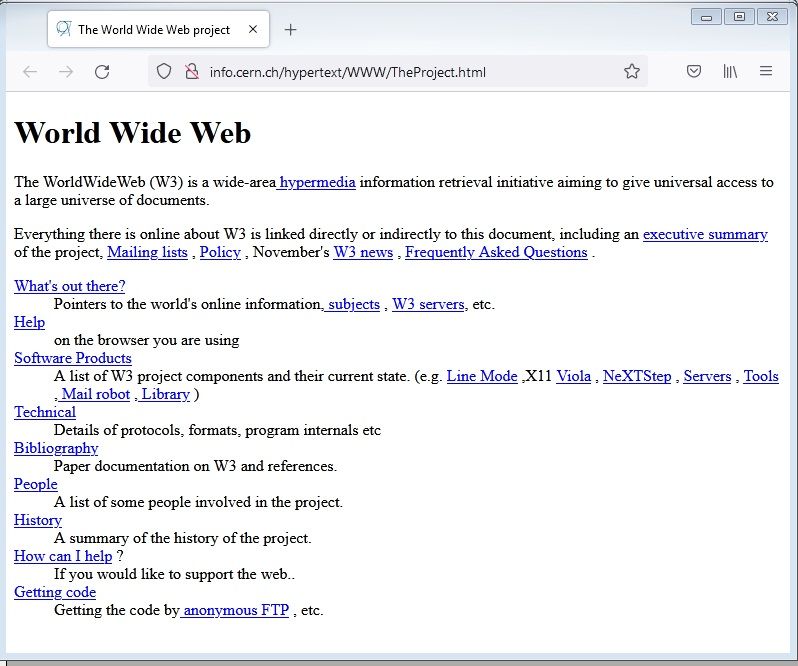The image size is (798, 666).
Task: Click the address bar URL field
Action: point(400,71)
